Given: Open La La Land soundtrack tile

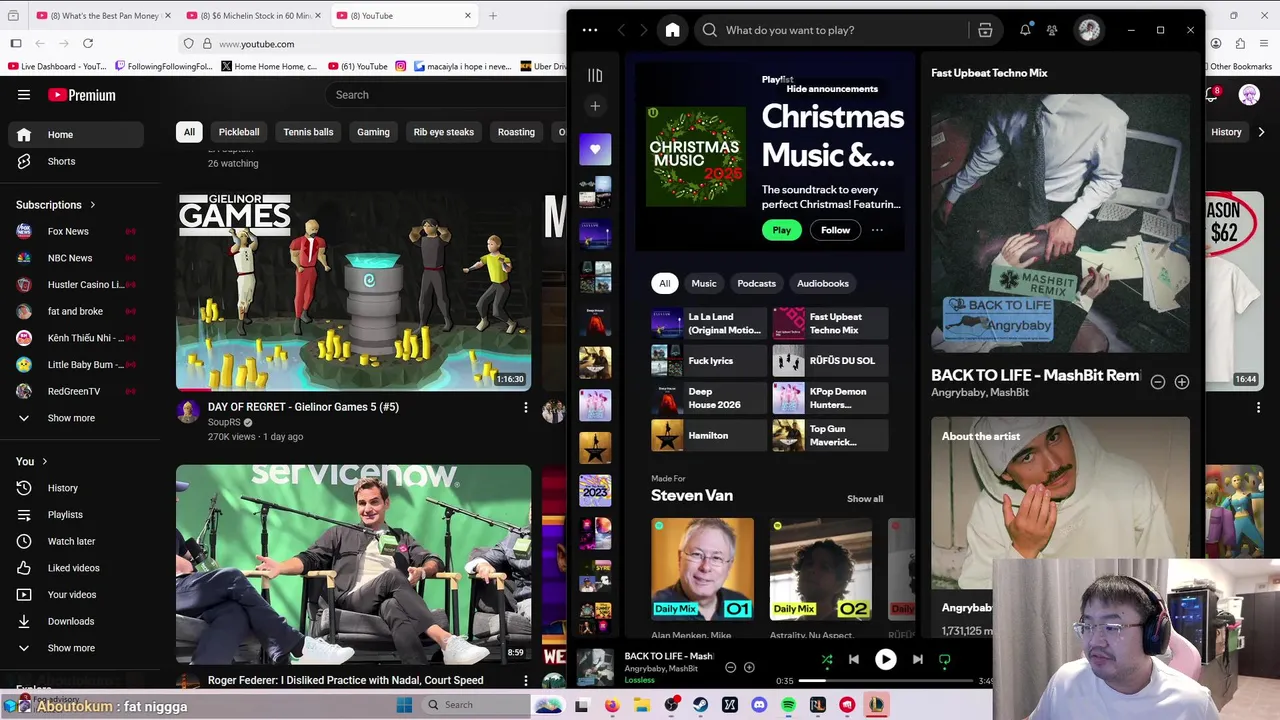Looking at the screenshot, I should 708,323.
